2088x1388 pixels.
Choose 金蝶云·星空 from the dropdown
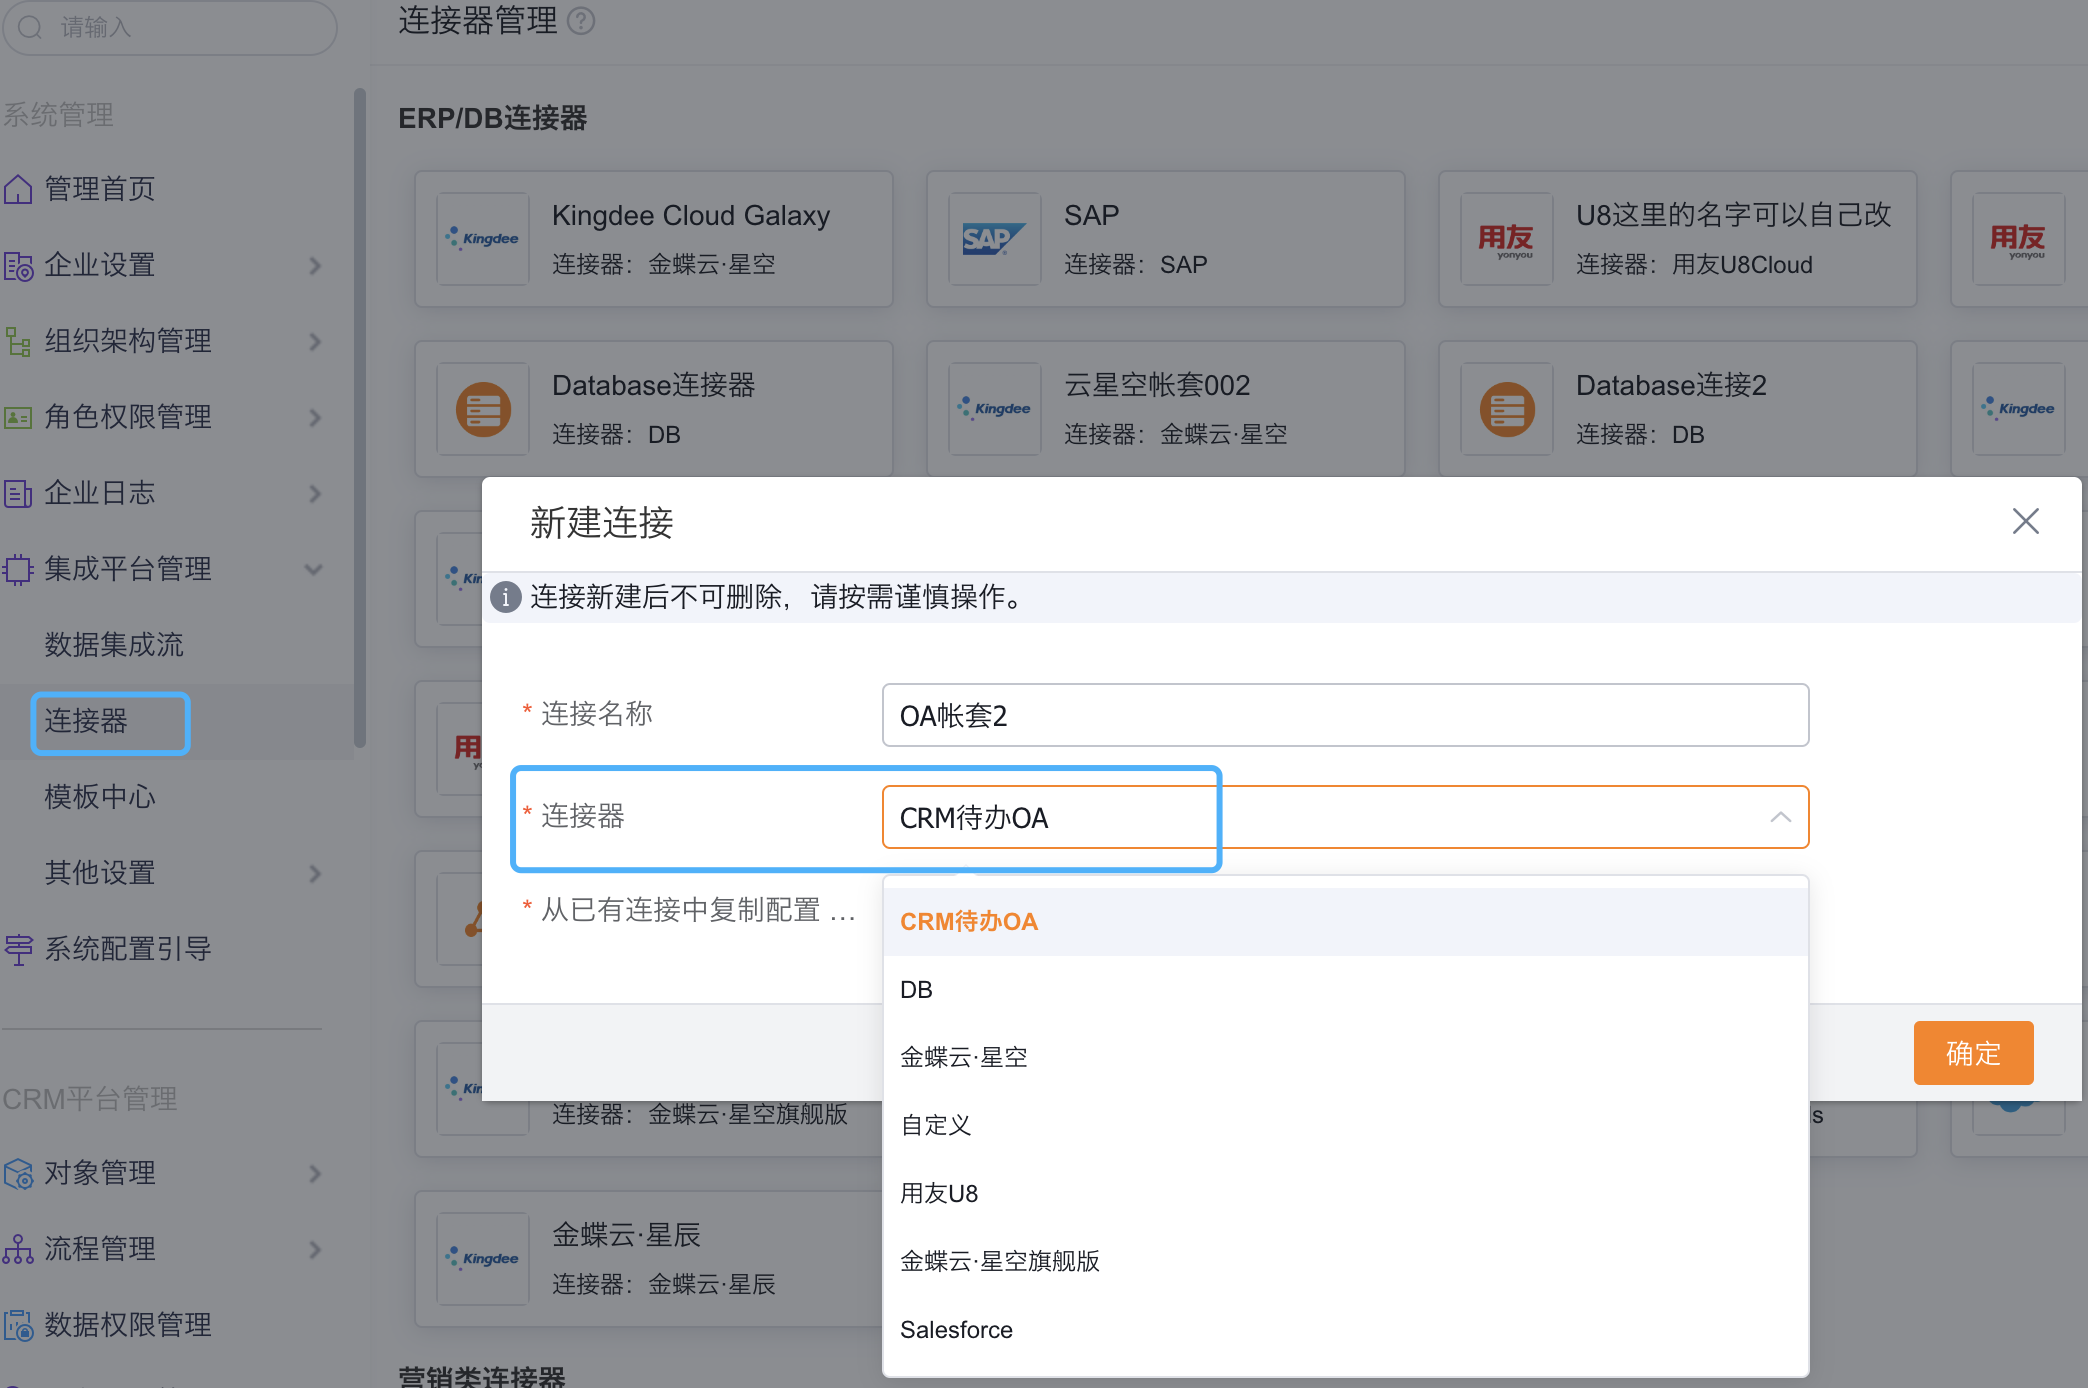(1346, 1058)
